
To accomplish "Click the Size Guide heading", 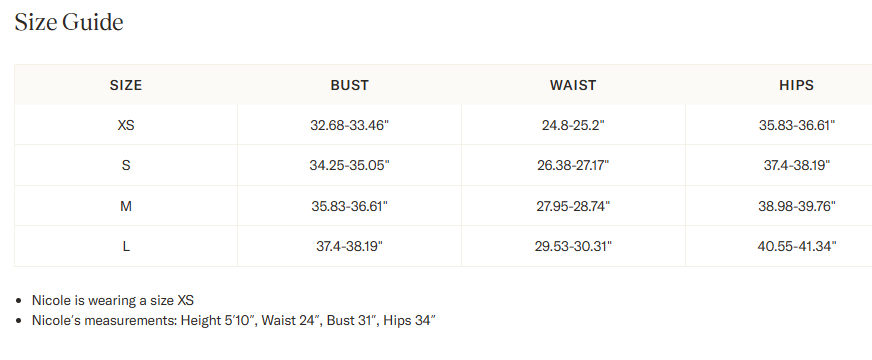I will (69, 22).
